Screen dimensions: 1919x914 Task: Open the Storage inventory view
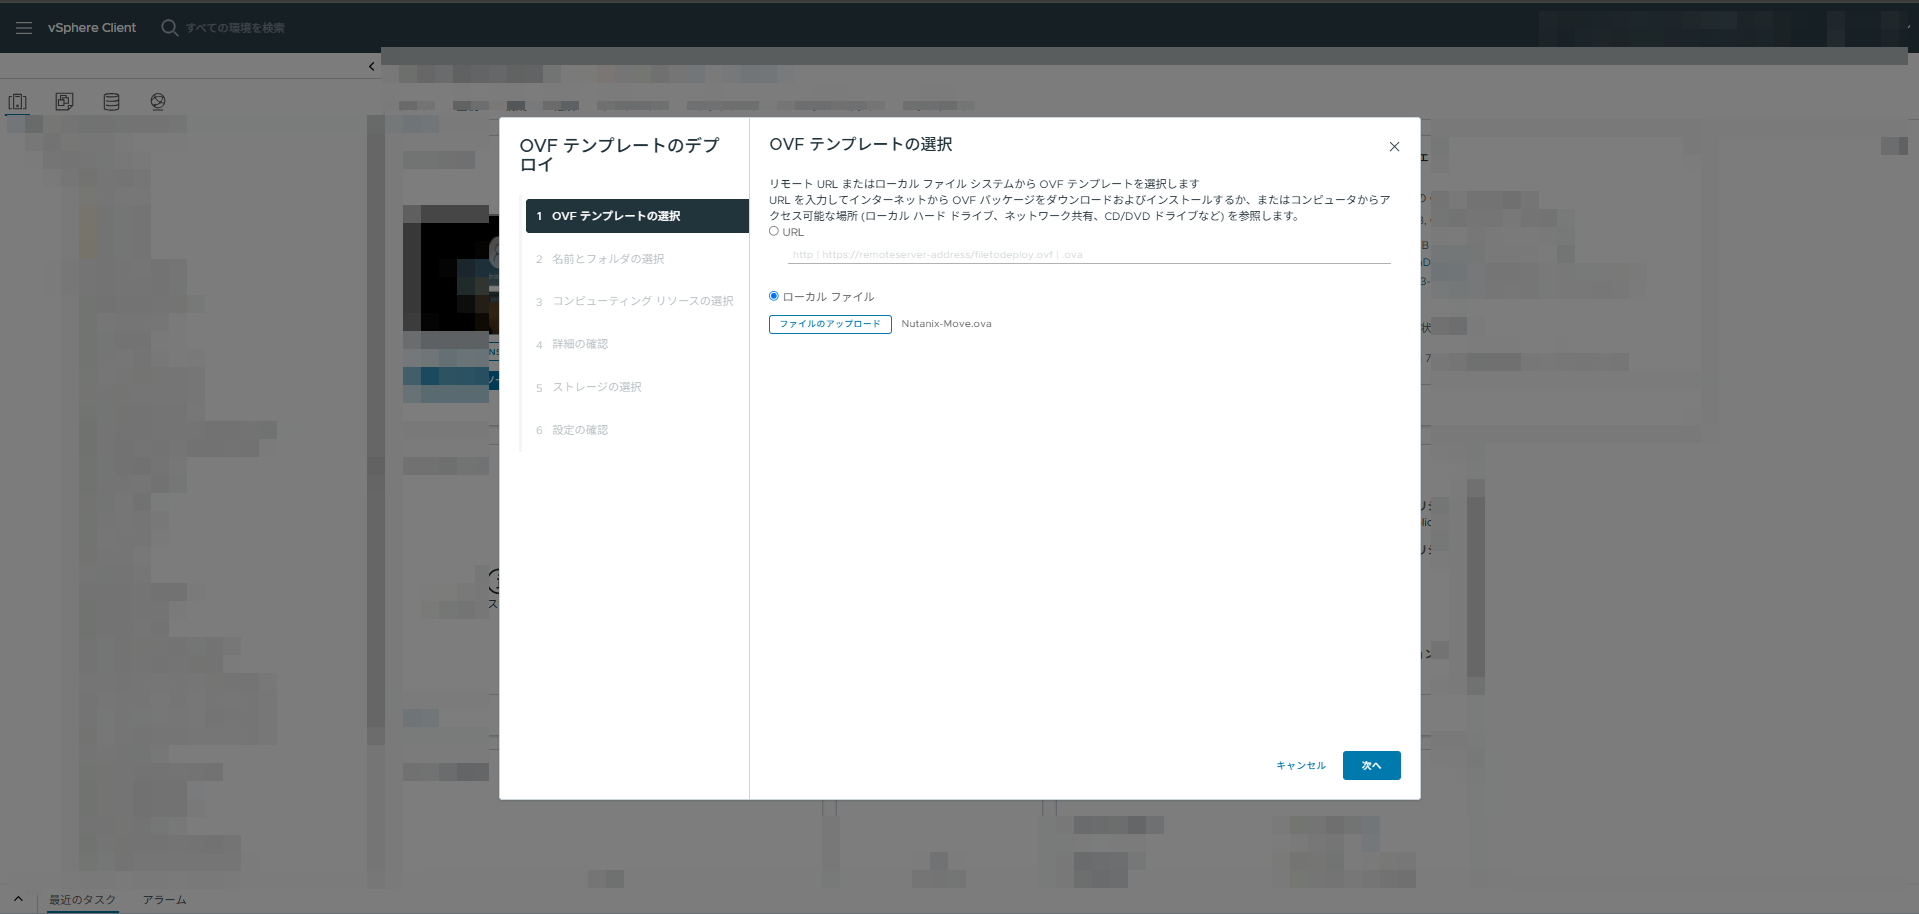[x=112, y=102]
